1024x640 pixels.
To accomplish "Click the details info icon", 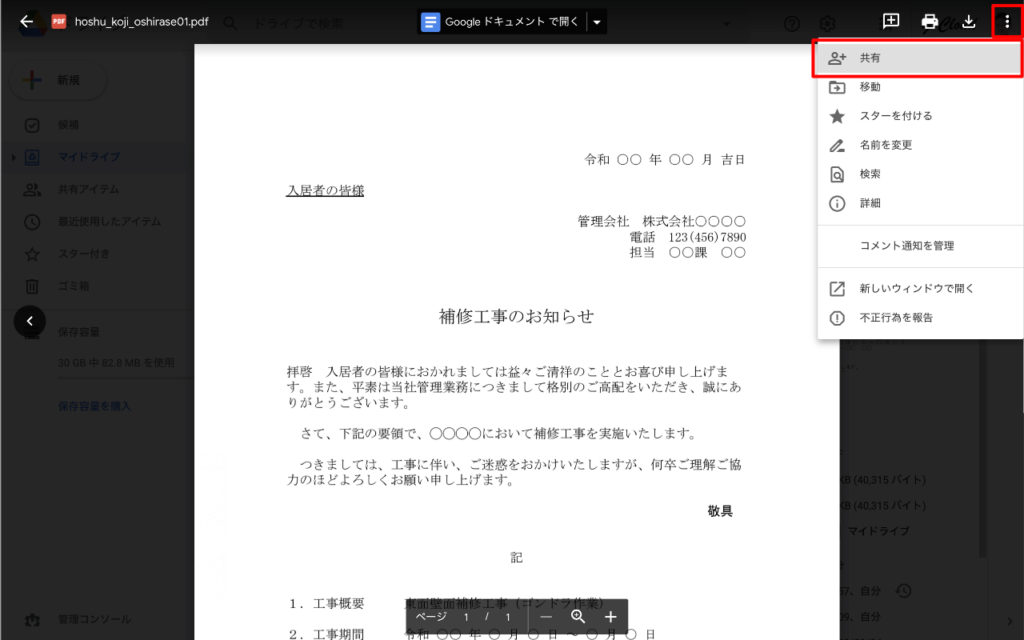I will 837,204.
